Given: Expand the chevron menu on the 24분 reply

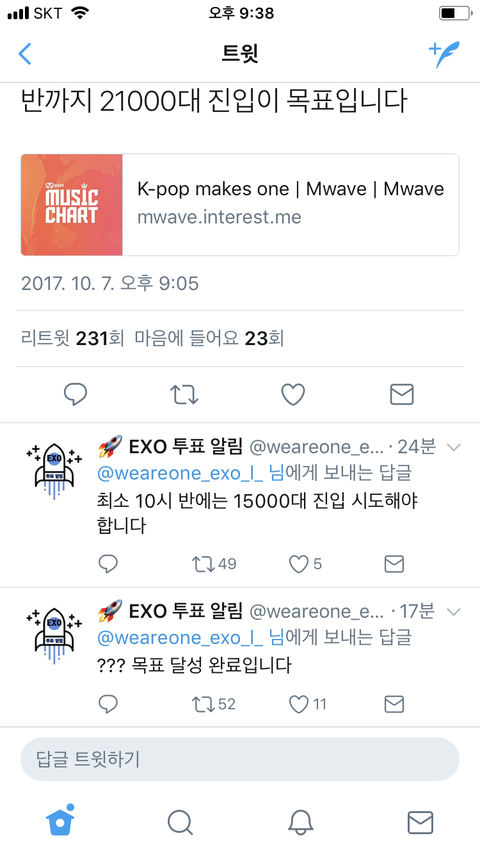Looking at the screenshot, I should 453,448.
